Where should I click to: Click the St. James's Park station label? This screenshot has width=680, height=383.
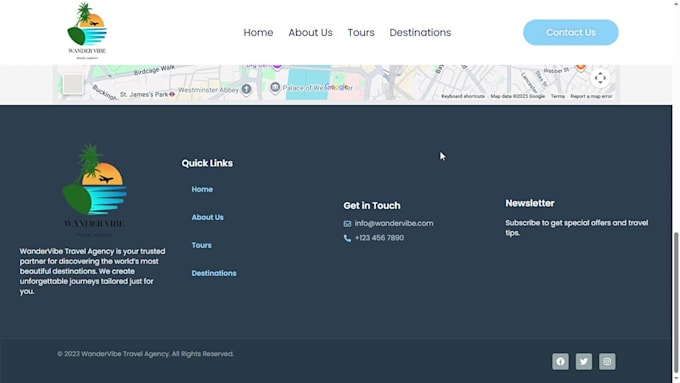pos(144,95)
